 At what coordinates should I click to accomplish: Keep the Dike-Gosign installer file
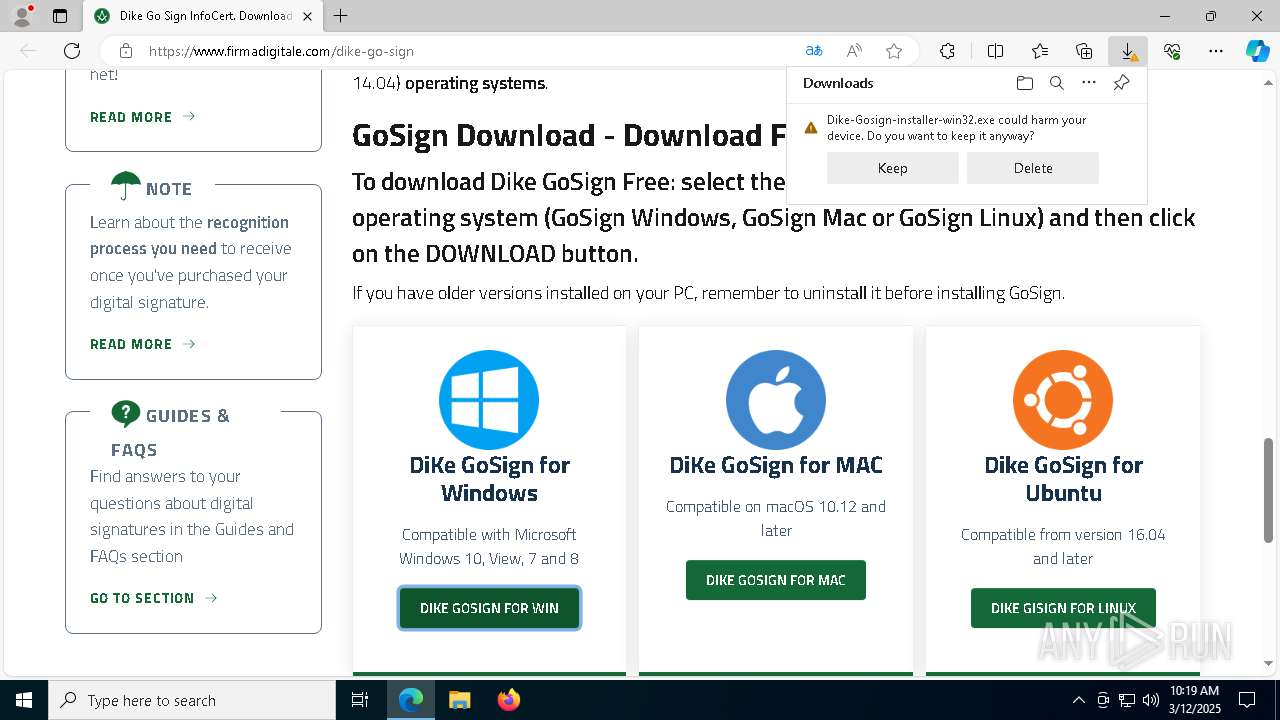coord(892,168)
